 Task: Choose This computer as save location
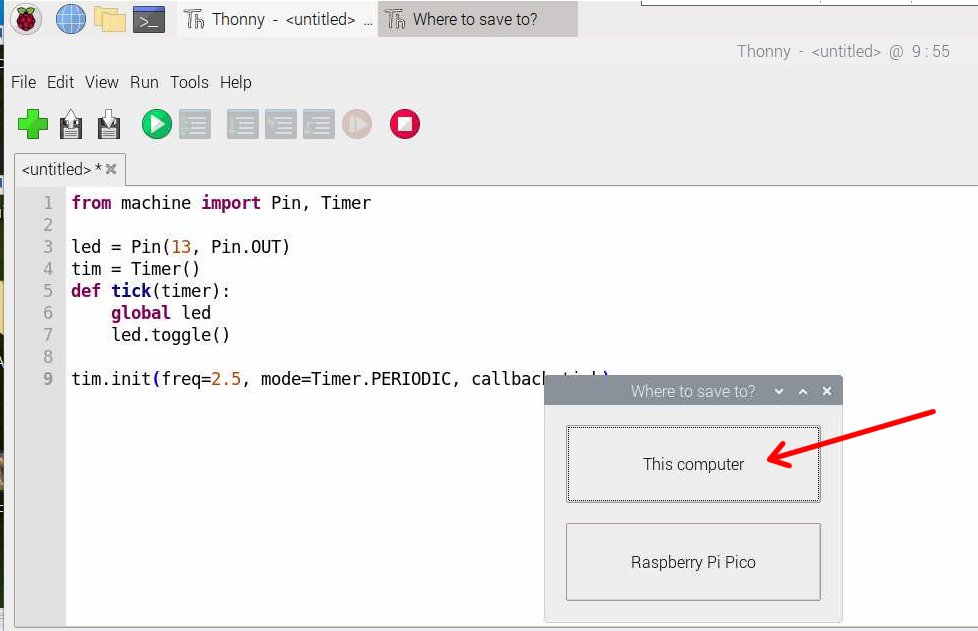tap(693, 464)
